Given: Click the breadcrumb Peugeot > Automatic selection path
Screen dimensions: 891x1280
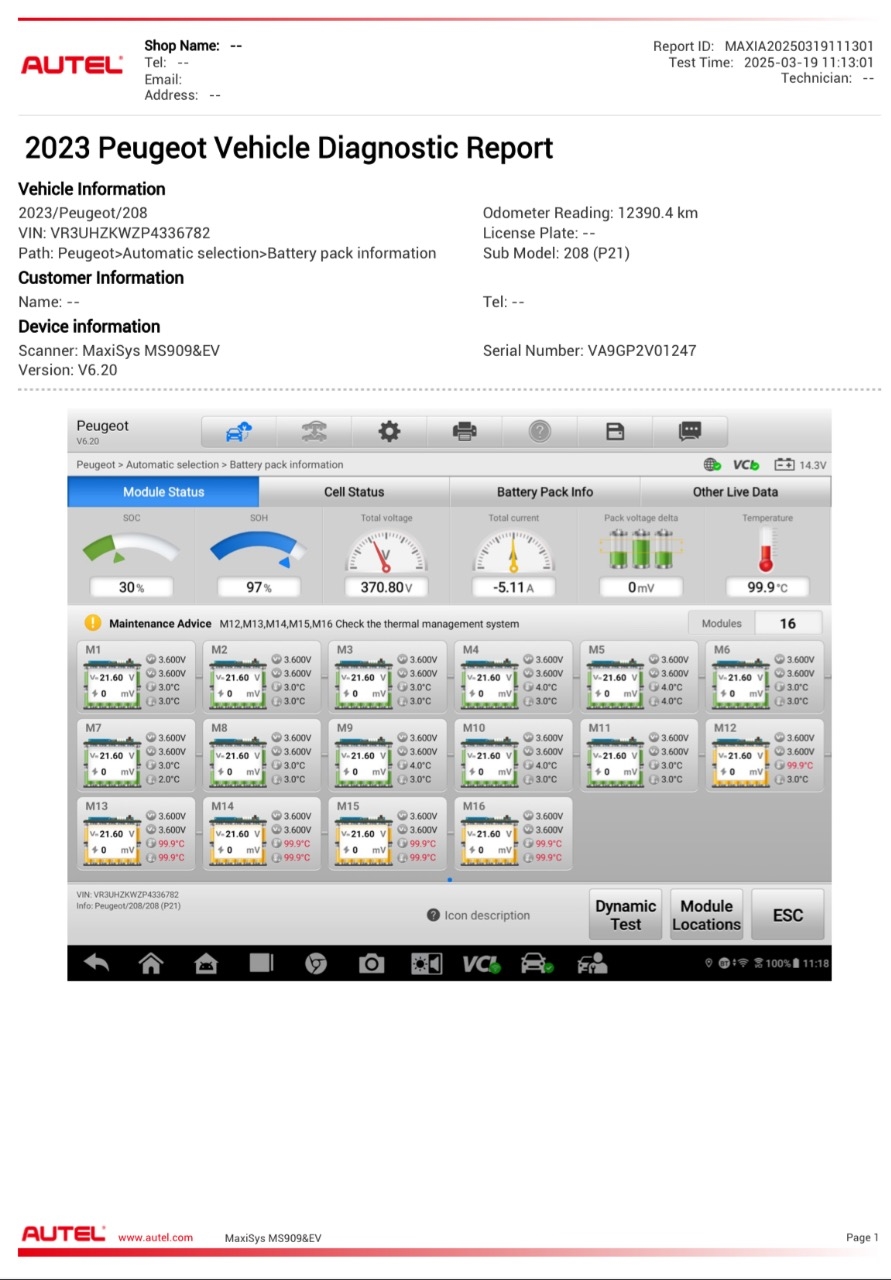Looking at the screenshot, I should 210,464.
